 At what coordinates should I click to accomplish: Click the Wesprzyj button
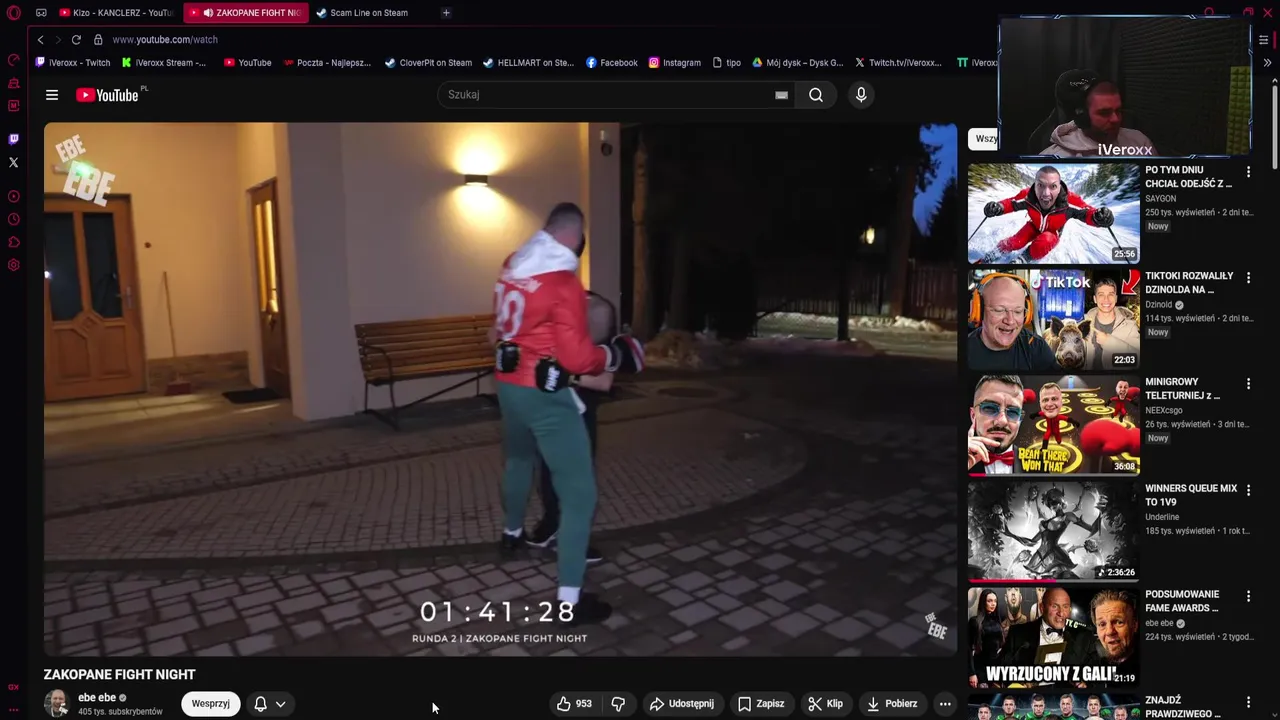[x=211, y=704]
